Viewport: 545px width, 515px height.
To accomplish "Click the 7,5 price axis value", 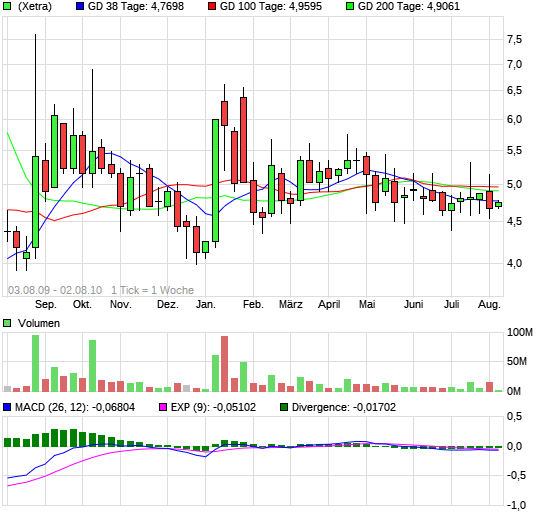I will coord(514,39).
